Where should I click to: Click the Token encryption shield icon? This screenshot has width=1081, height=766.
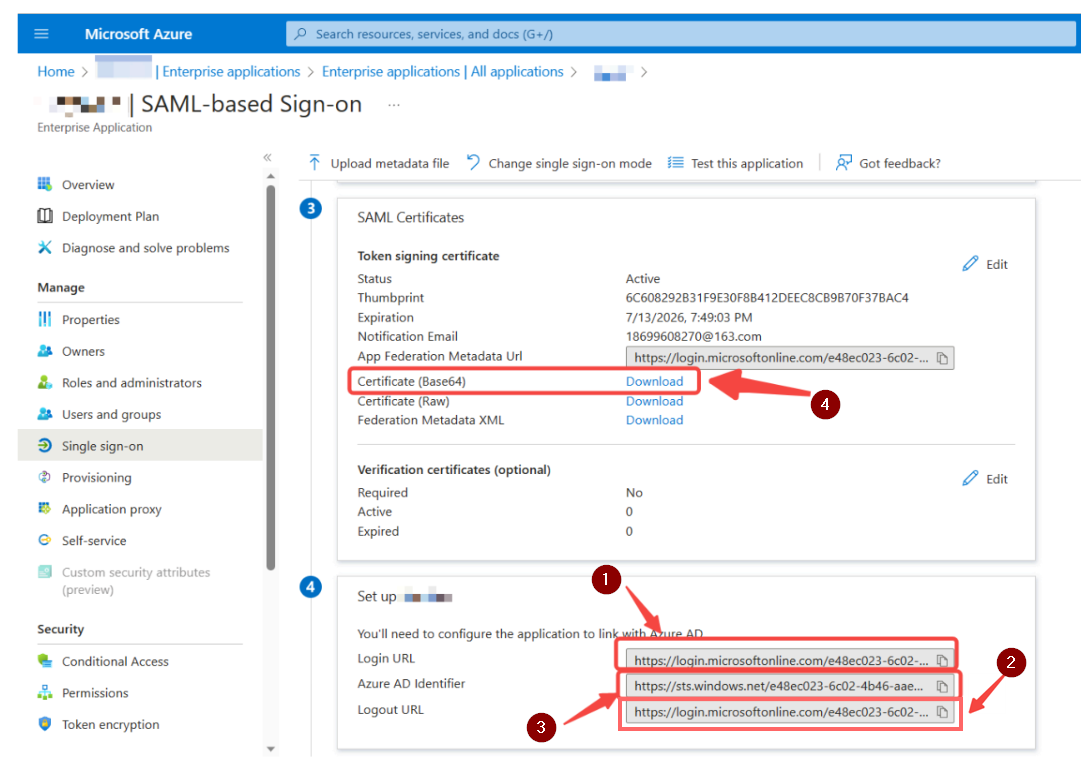tap(45, 724)
